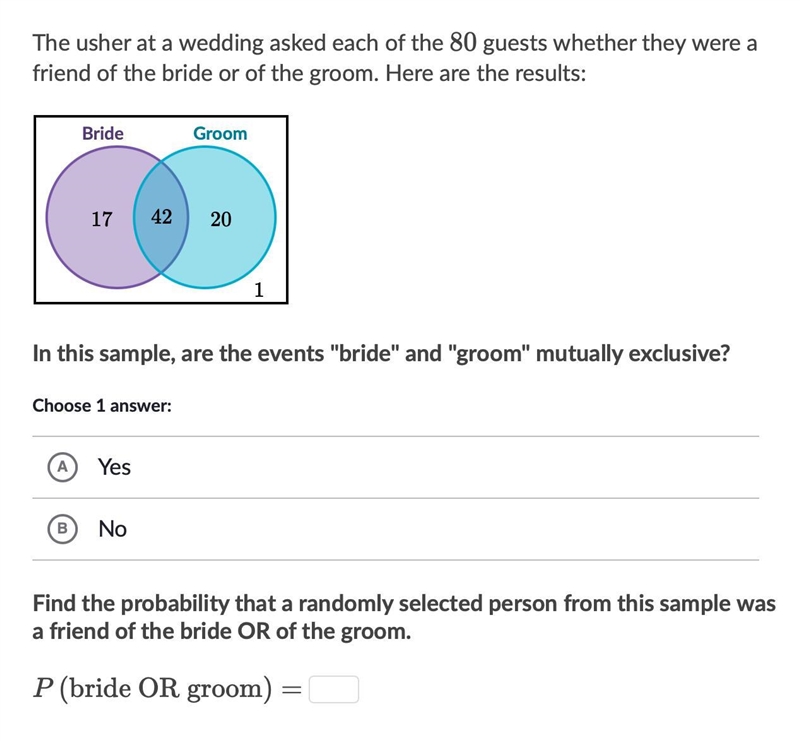
Task: Choose the "Yes" answer text
Action: click(114, 467)
